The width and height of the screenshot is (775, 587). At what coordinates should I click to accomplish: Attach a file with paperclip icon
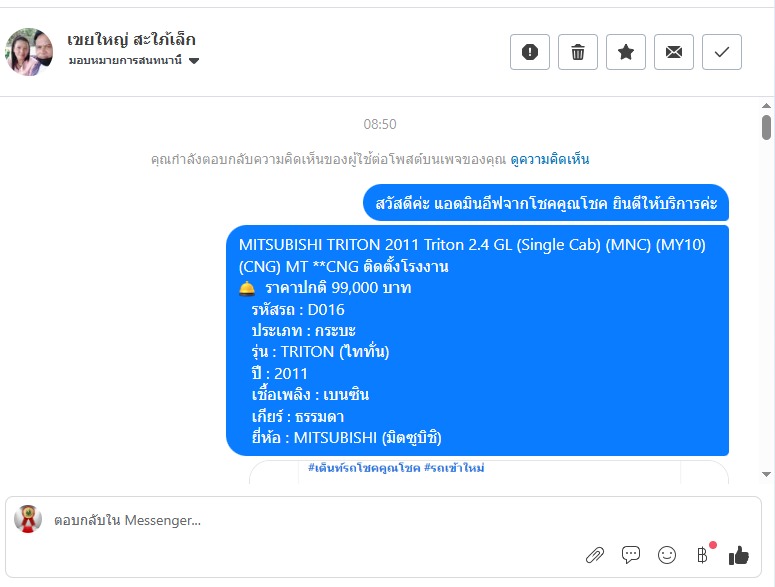[595, 555]
